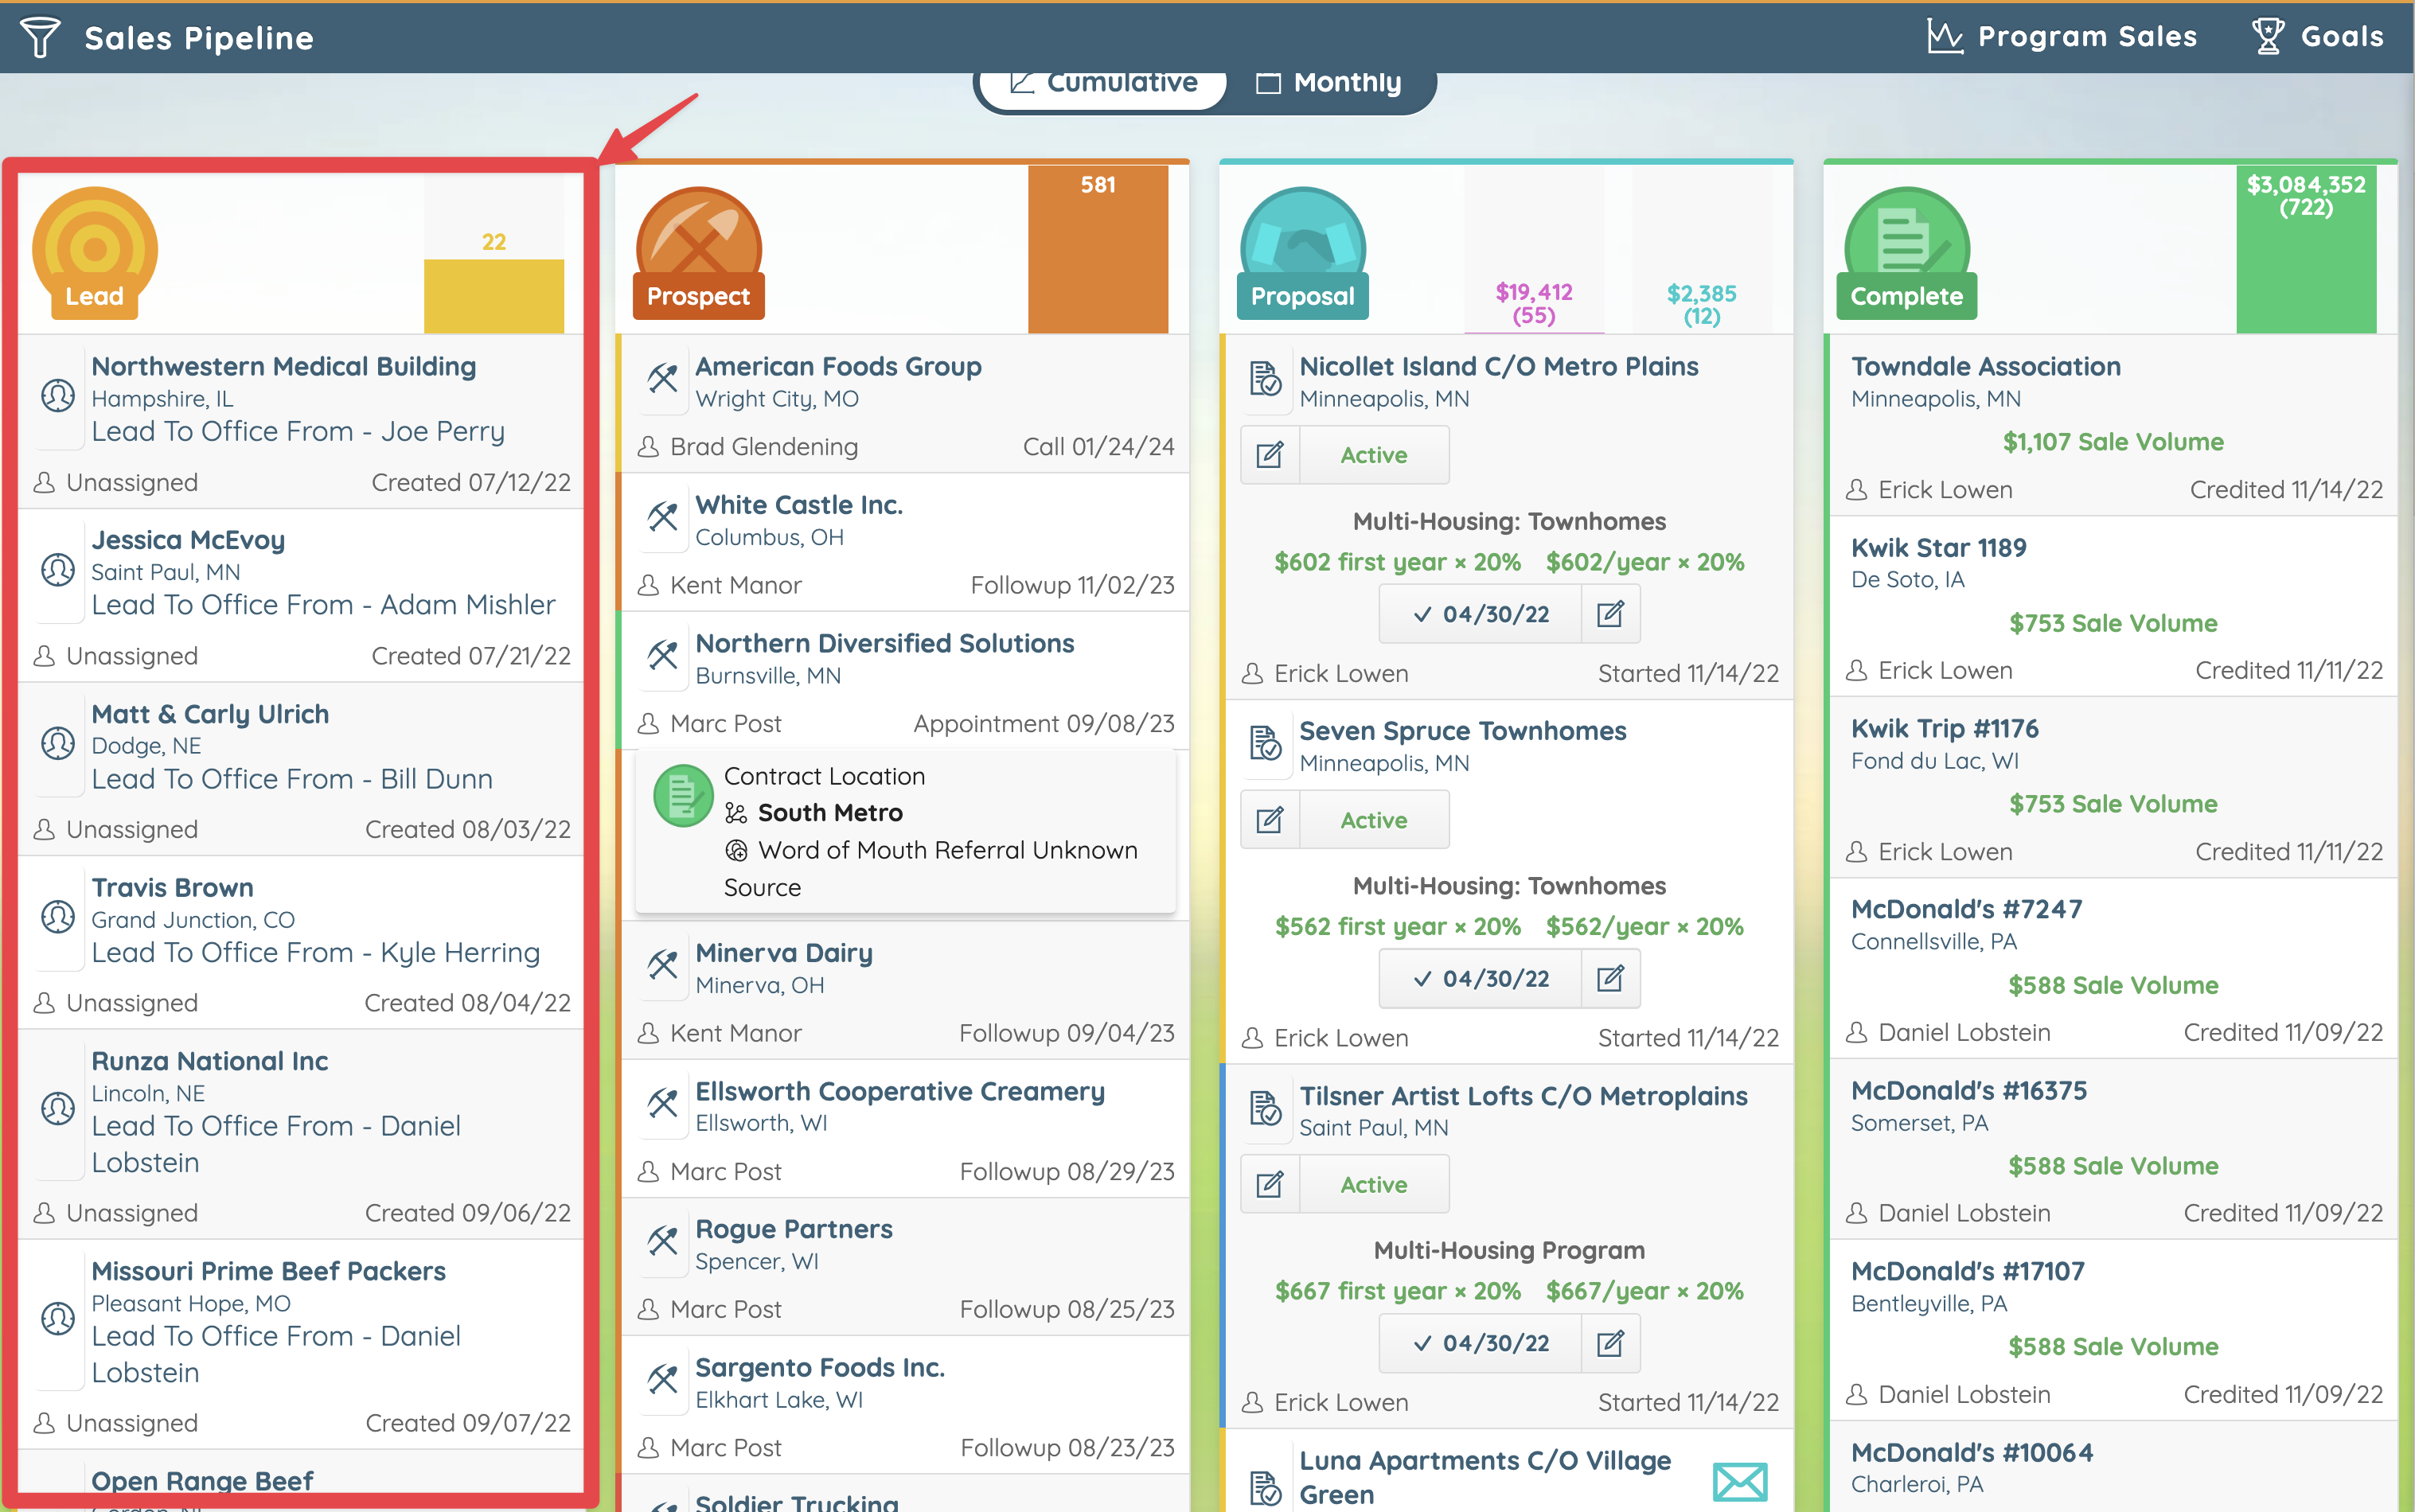Click the headset icon on Jessica McEvoy card

[58, 570]
